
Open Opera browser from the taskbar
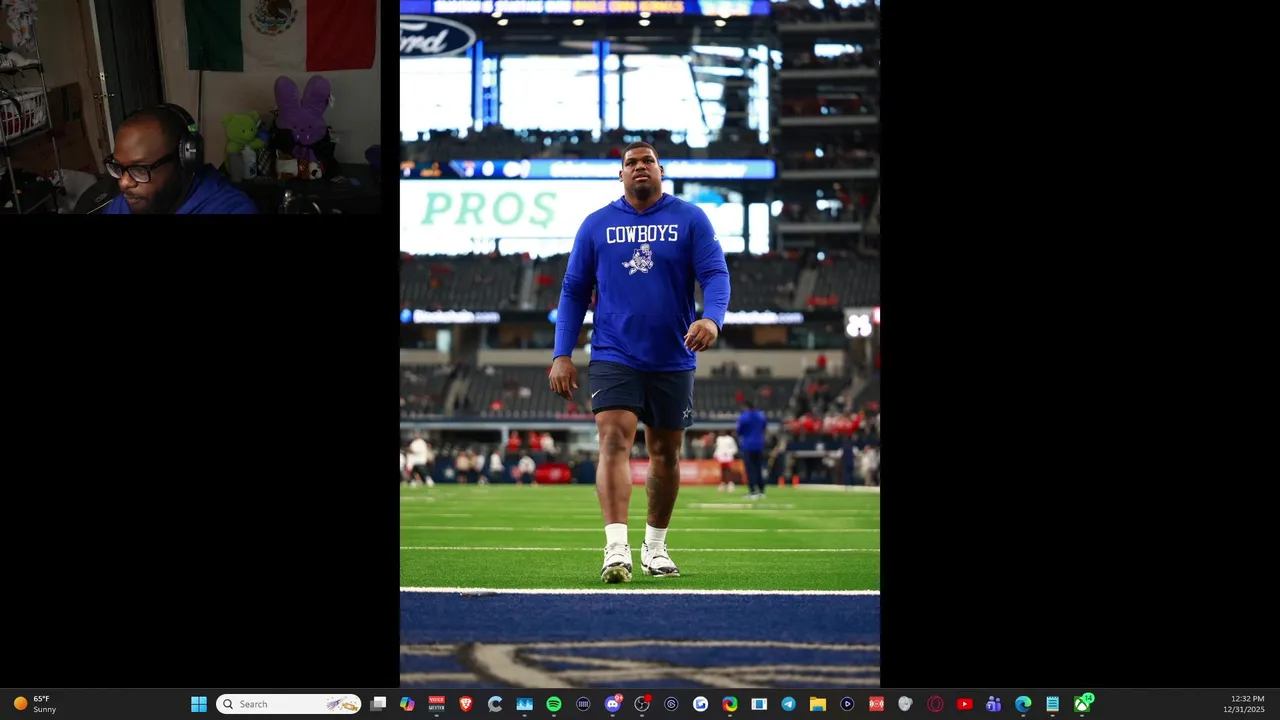click(935, 704)
